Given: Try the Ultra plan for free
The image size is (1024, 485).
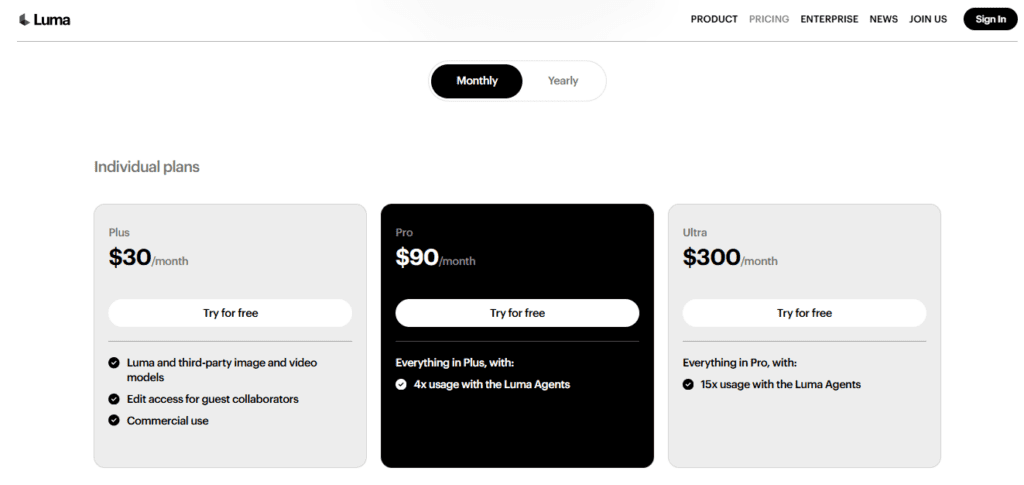Looking at the screenshot, I should (804, 313).
